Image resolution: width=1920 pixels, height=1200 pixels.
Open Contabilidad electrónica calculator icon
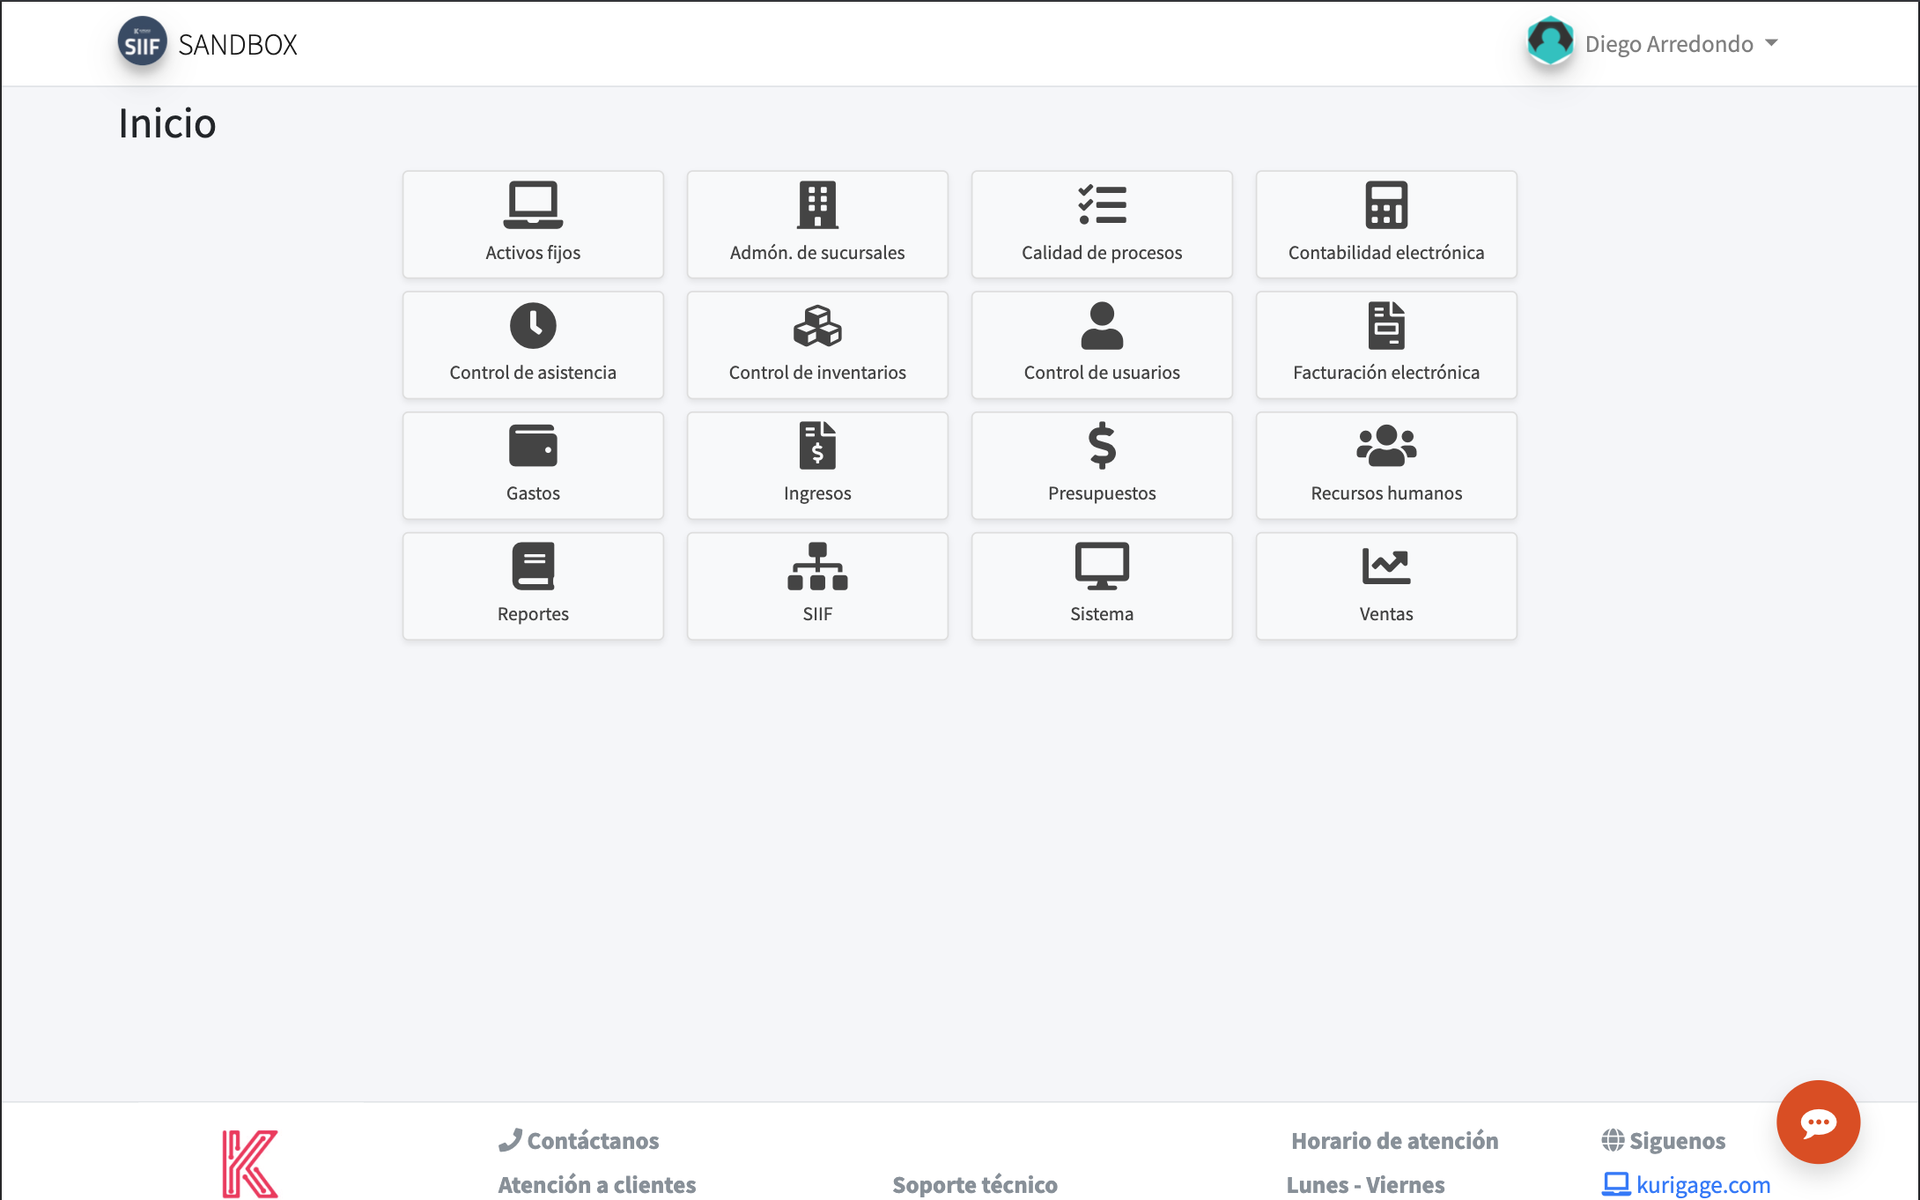tap(1386, 205)
